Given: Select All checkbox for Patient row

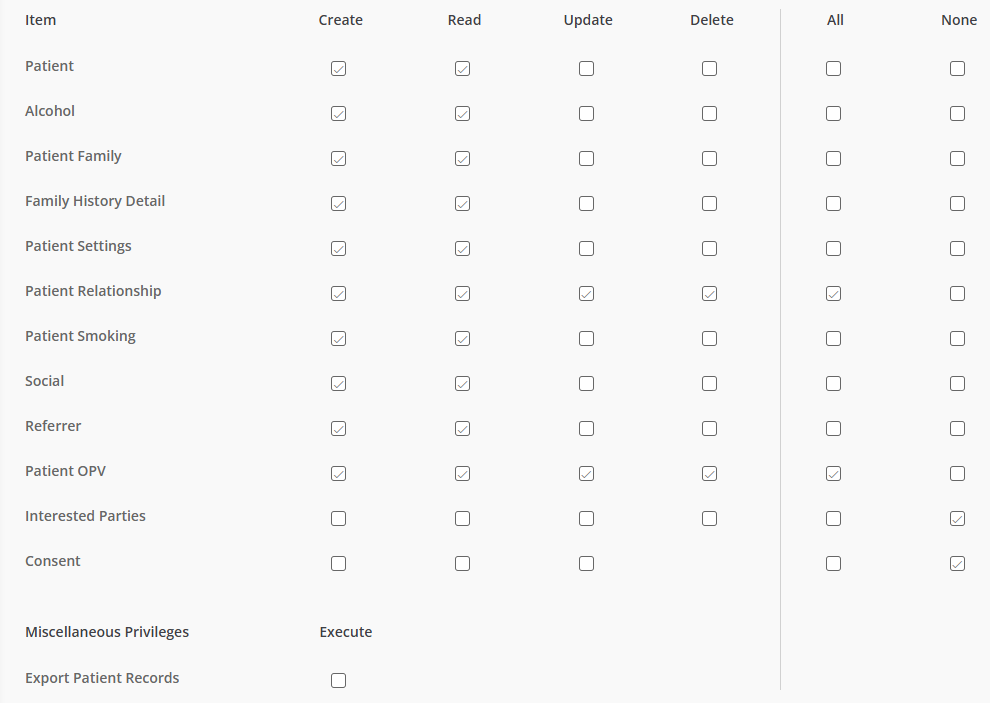Looking at the screenshot, I should click(833, 68).
